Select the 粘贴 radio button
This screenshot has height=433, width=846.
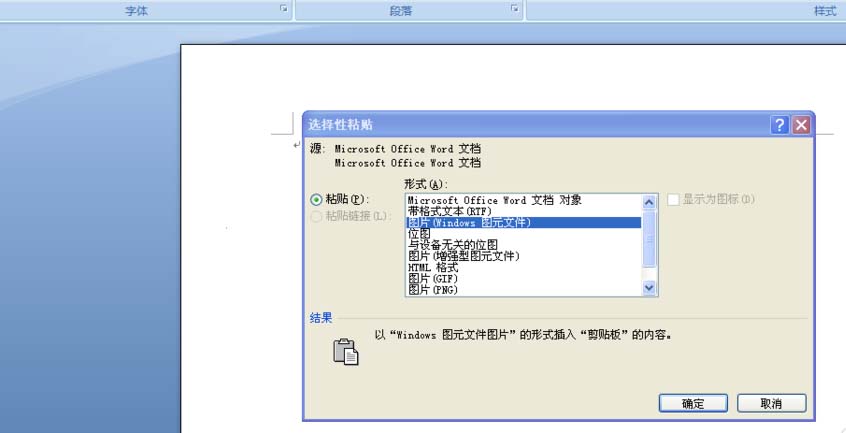coord(316,200)
